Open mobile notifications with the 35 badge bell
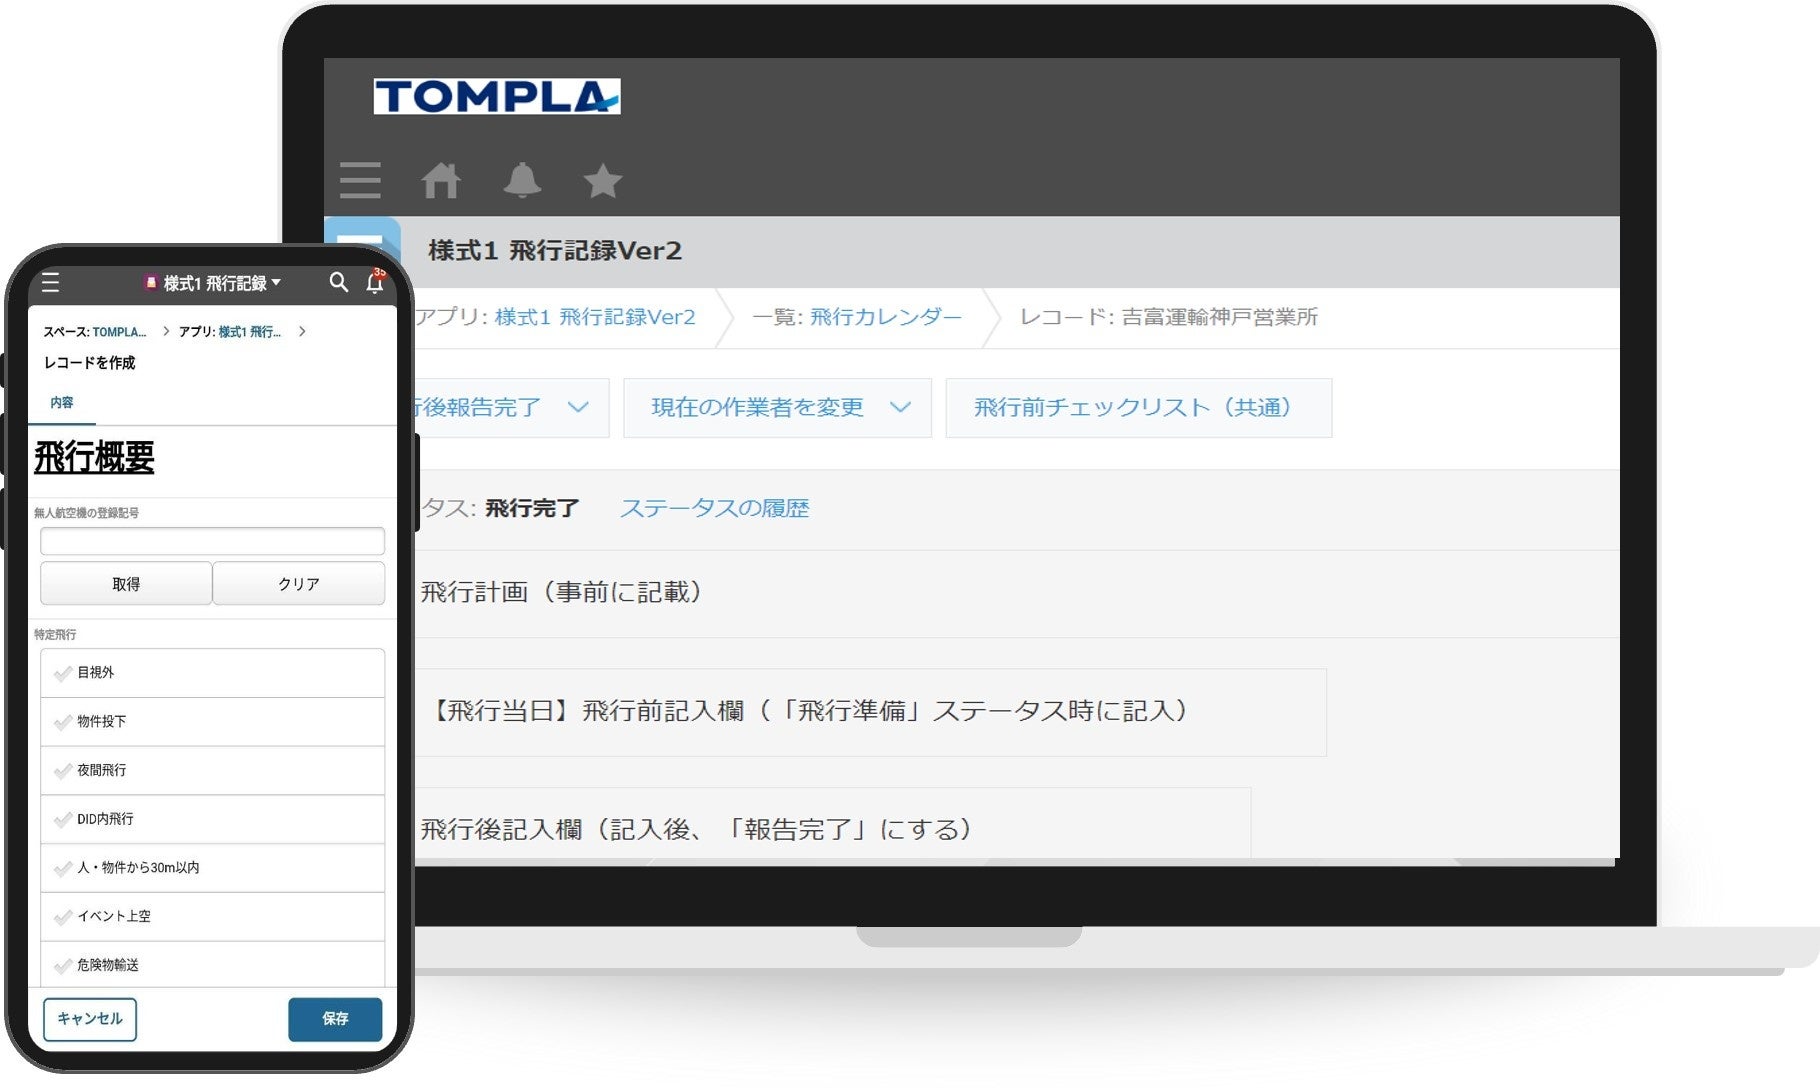This screenshot has height=1088, width=1820. (x=375, y=284)
